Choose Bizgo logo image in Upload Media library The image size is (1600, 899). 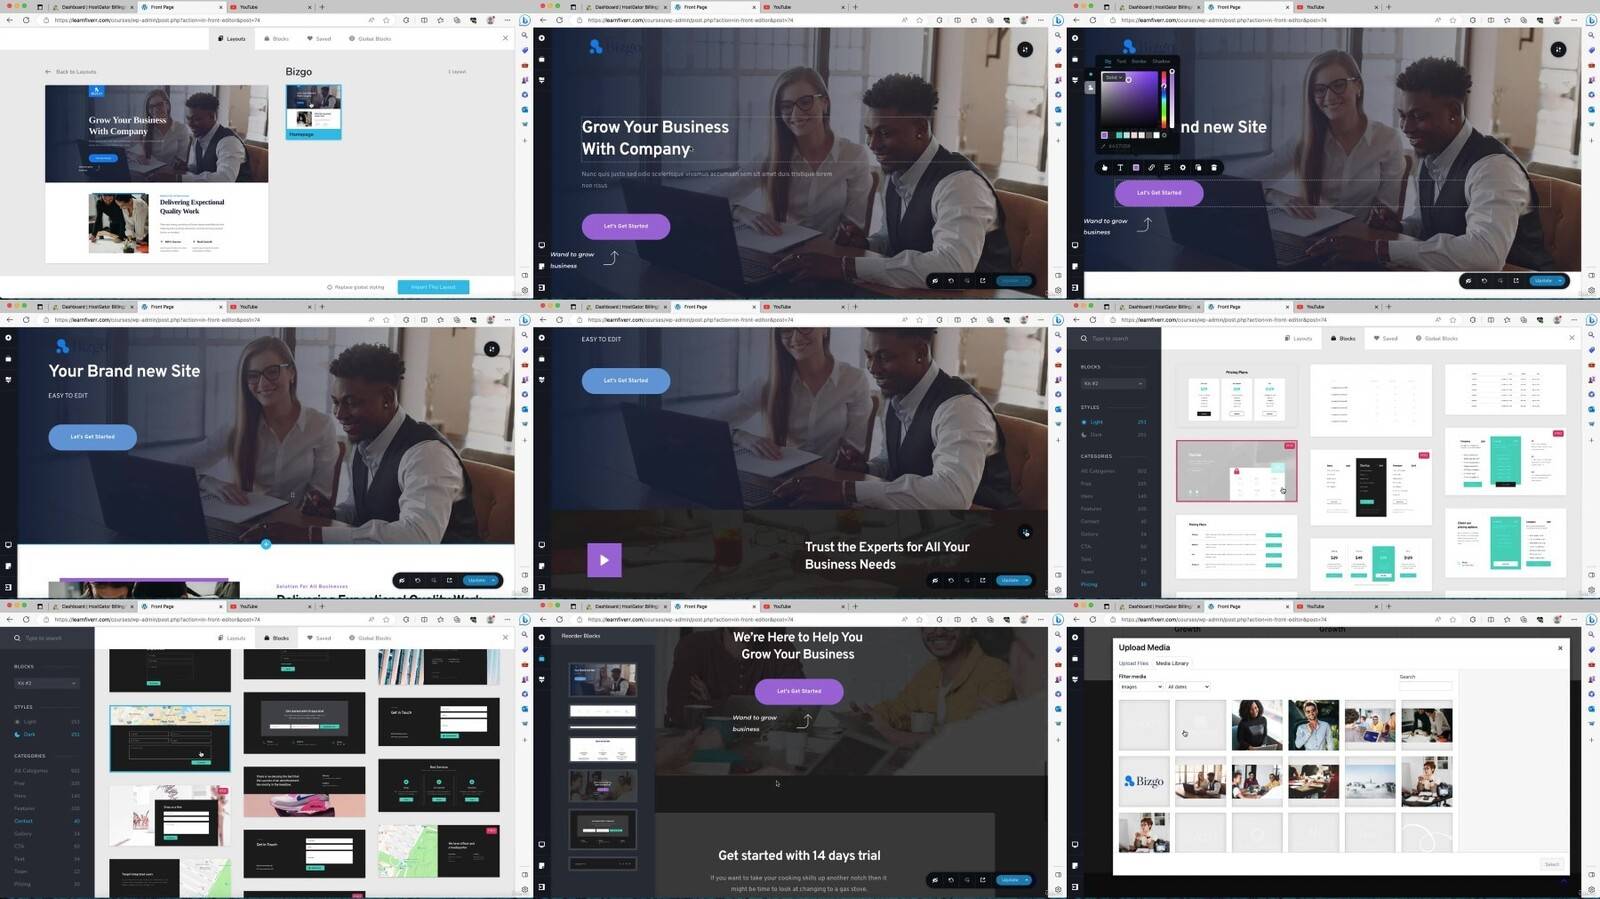coord(1144,781)
